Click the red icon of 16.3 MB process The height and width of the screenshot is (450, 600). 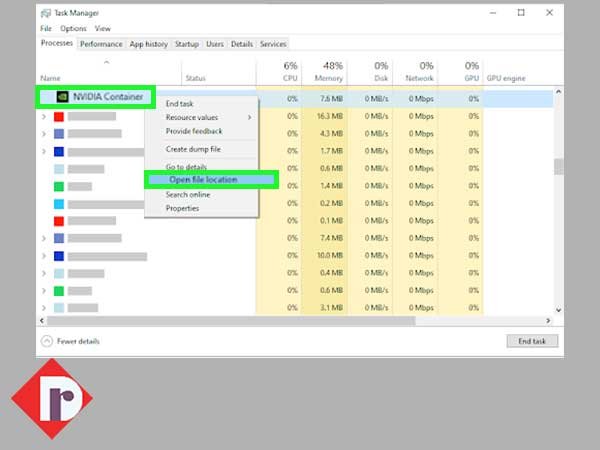pos(59,116)
